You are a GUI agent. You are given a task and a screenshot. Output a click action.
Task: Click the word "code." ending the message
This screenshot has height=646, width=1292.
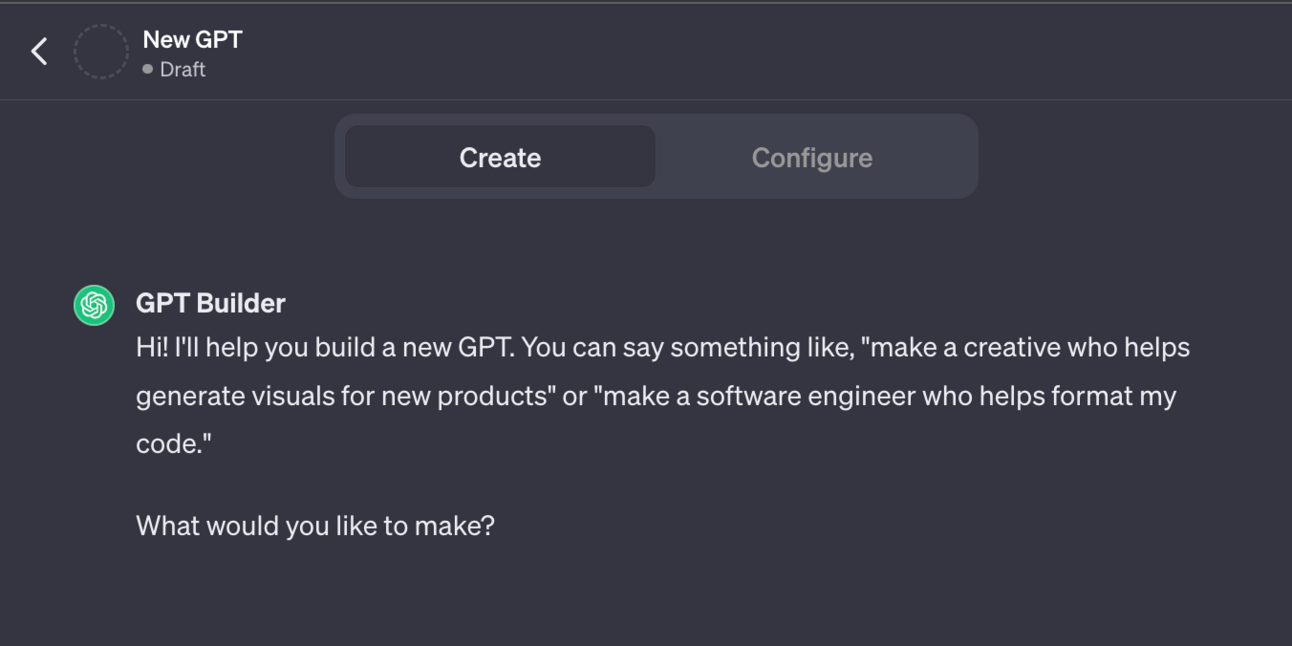173,444
